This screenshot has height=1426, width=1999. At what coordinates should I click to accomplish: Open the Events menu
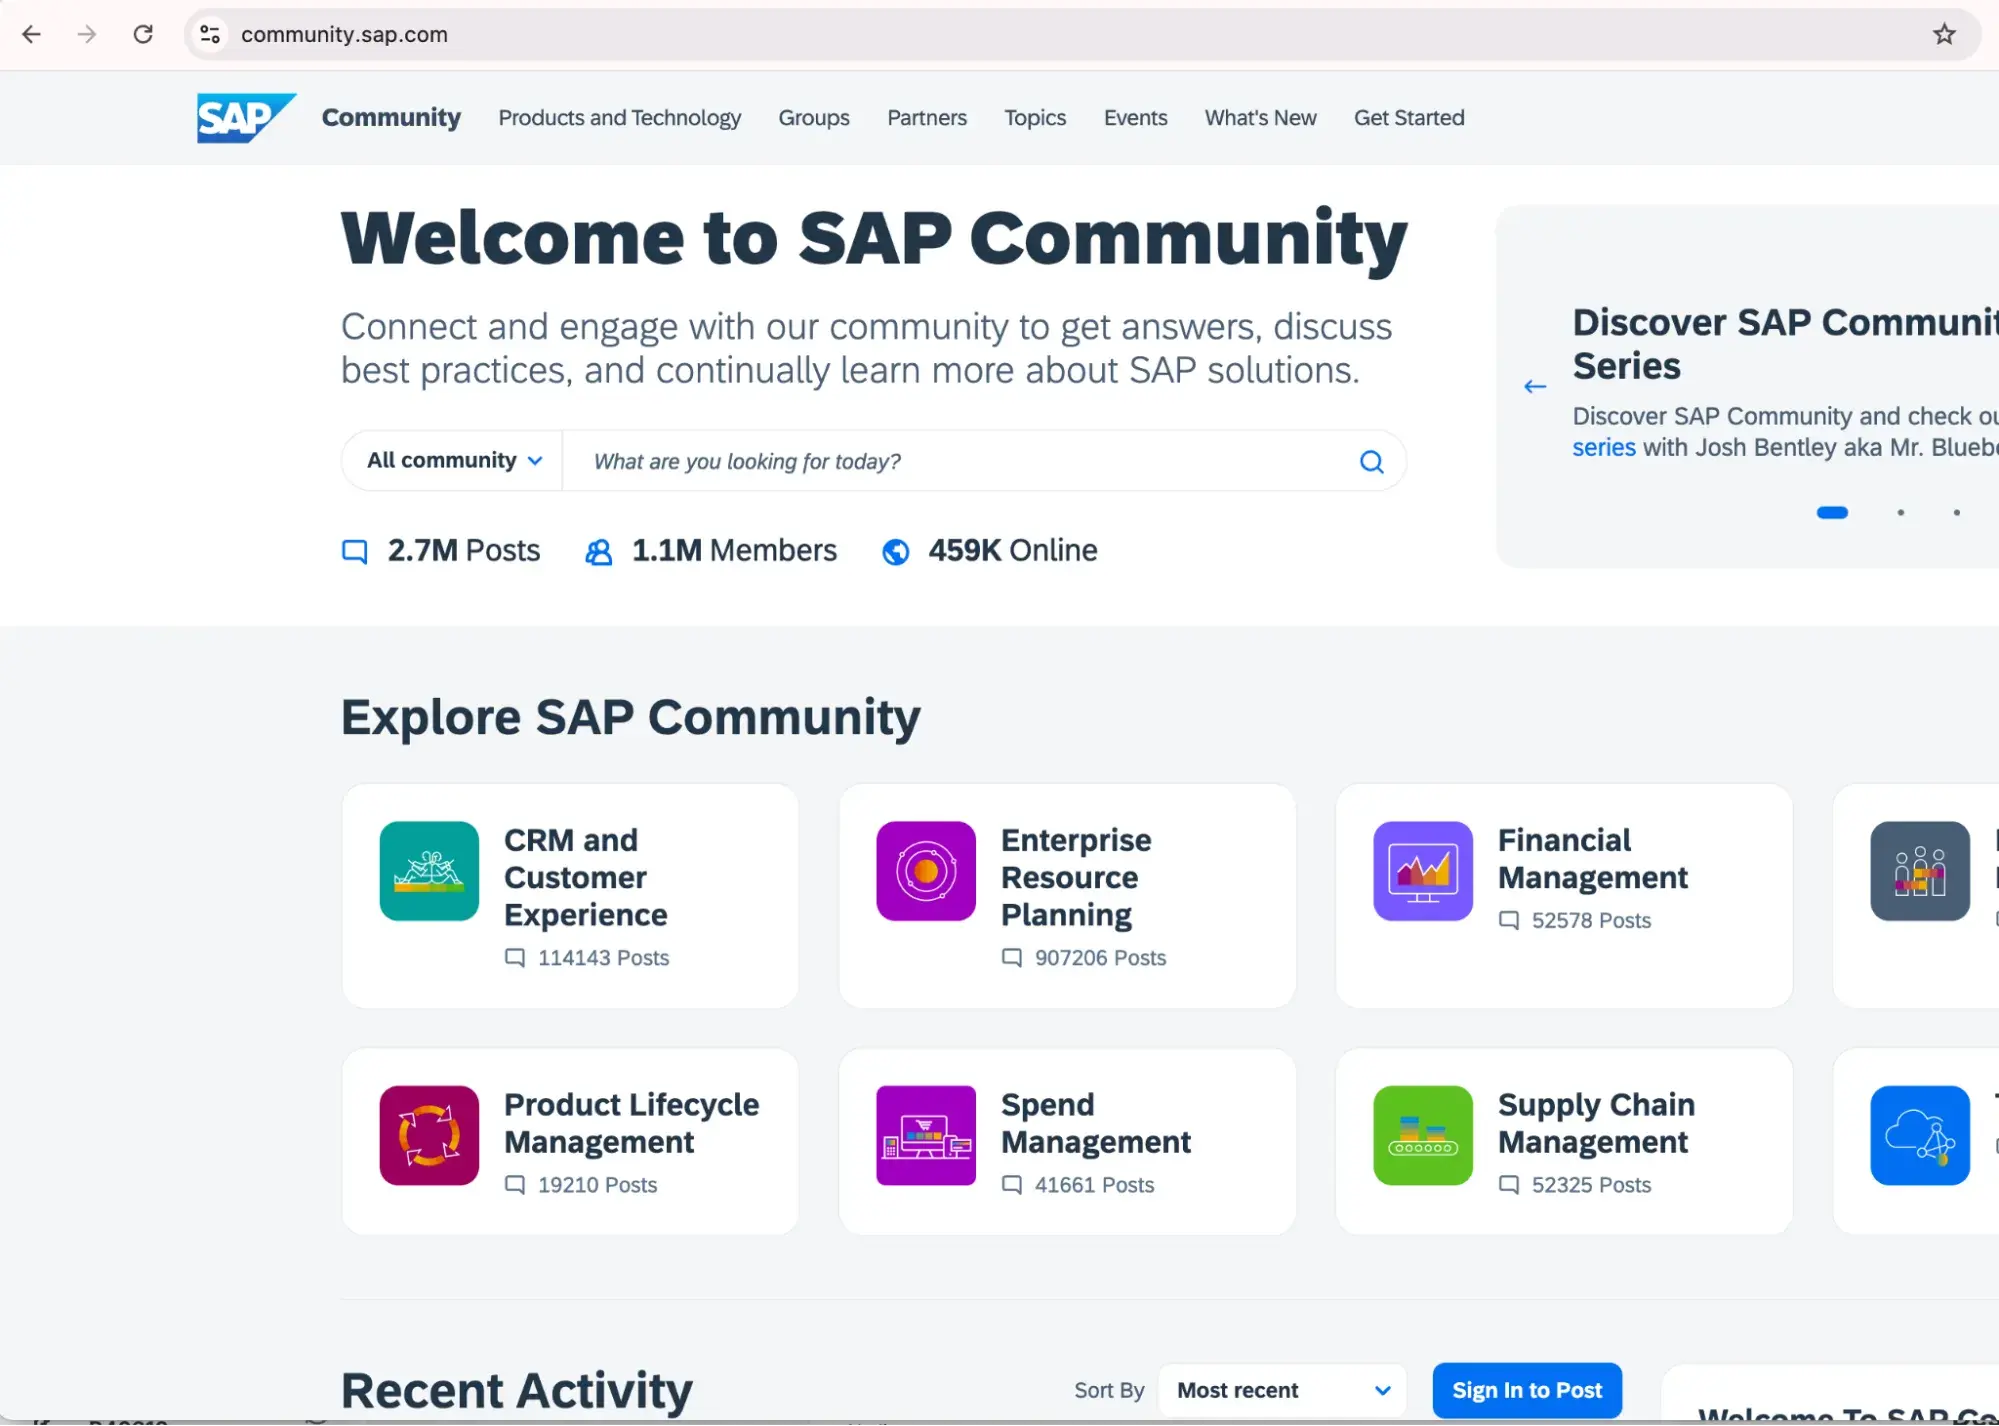pos(1135,118)
